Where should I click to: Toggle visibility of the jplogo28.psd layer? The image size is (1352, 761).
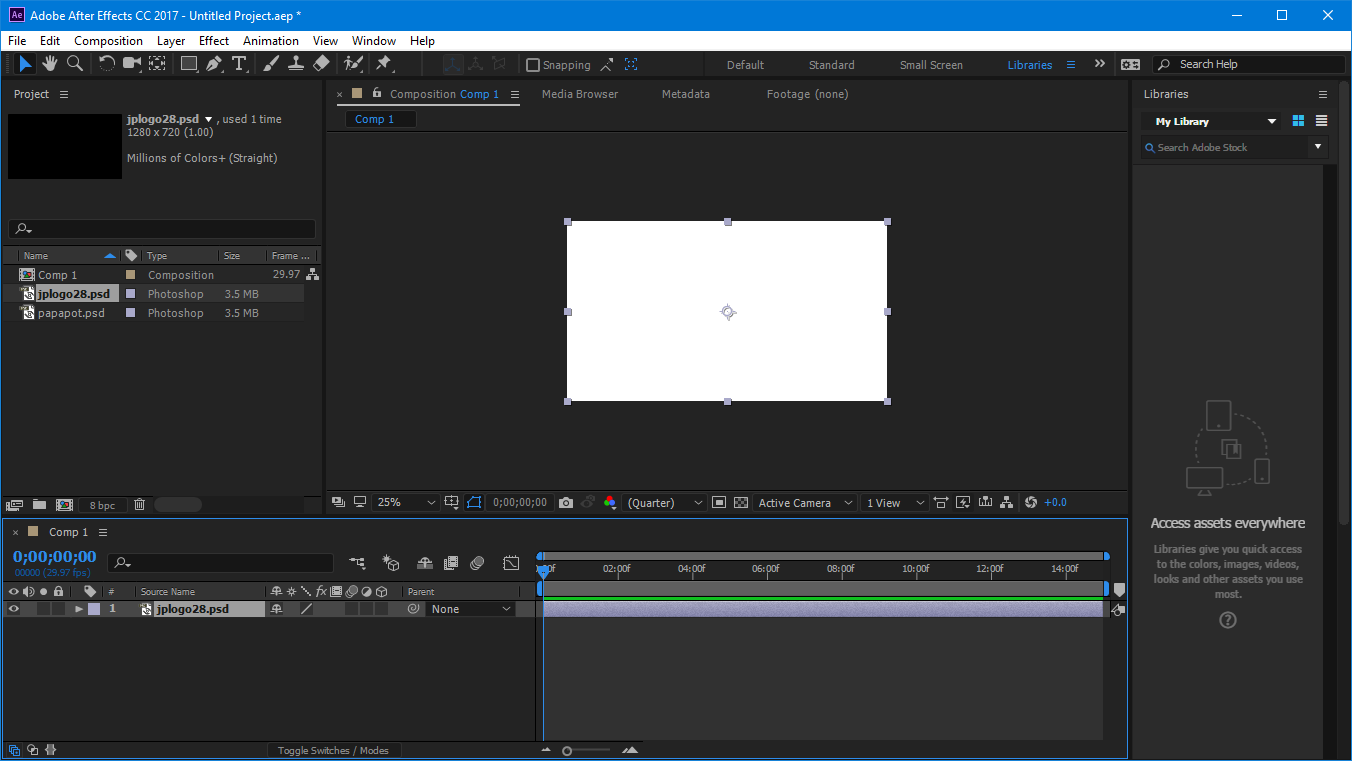click(12, 608)
